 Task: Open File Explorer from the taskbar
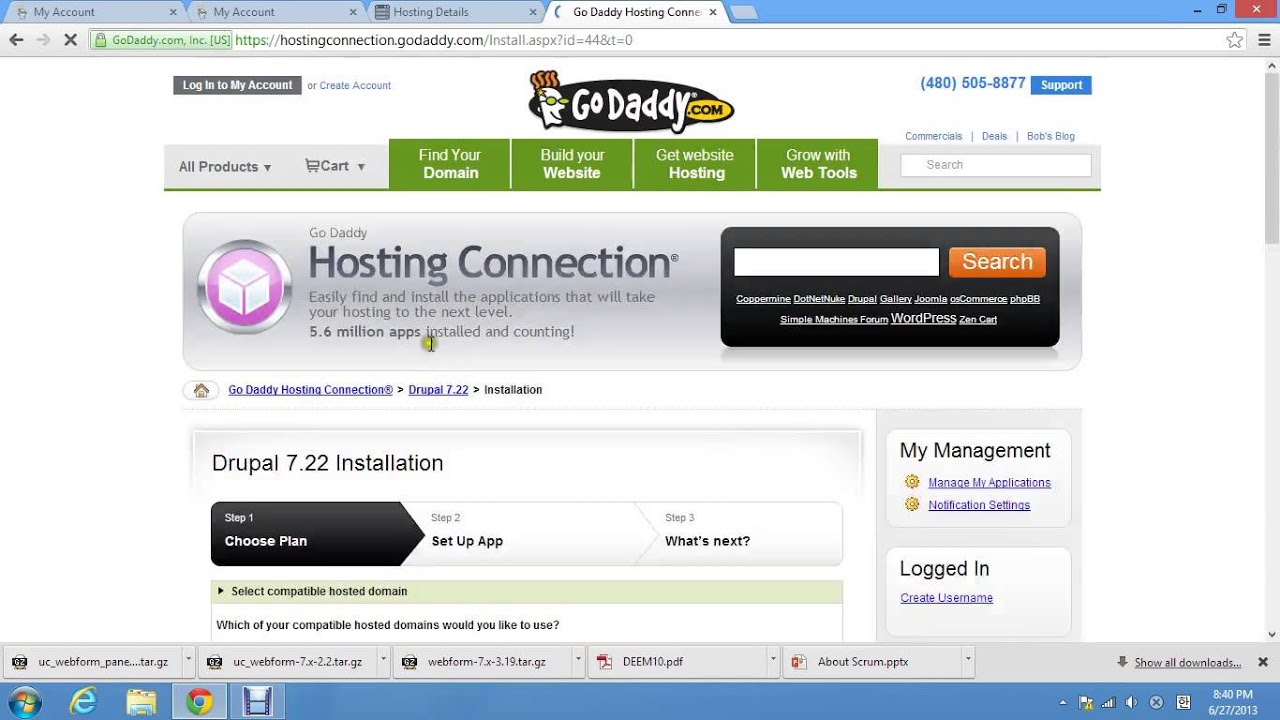click(141, 702)
